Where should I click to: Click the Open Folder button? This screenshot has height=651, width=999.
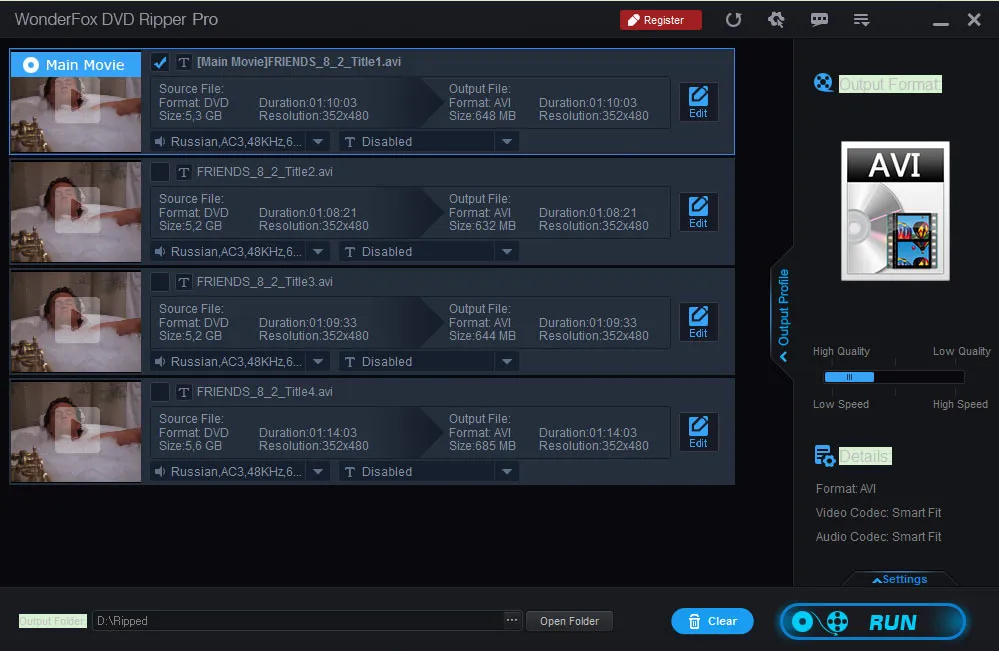click(x=569, y=621)
